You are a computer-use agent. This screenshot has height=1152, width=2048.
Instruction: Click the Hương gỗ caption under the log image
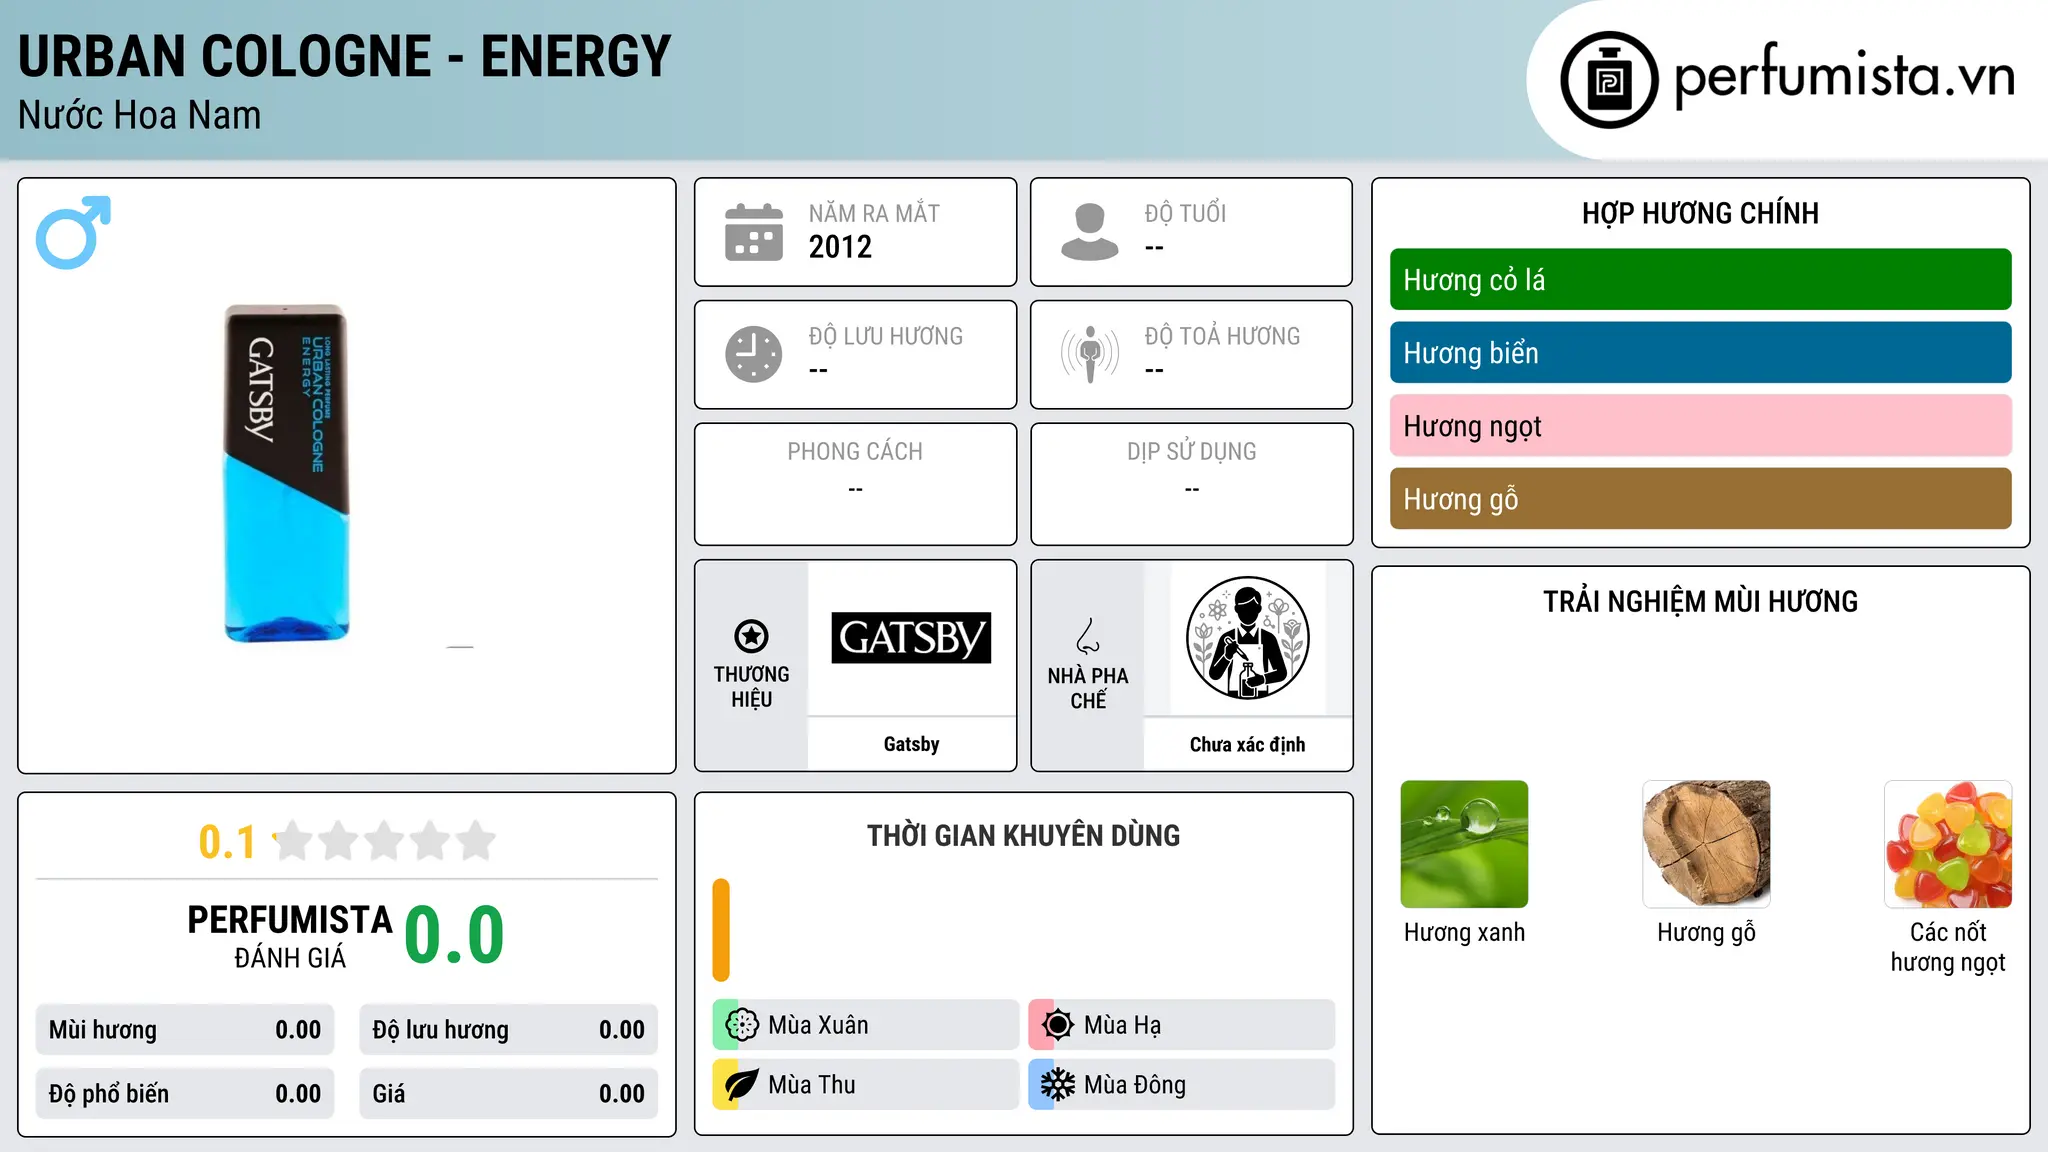point(1706,933)
